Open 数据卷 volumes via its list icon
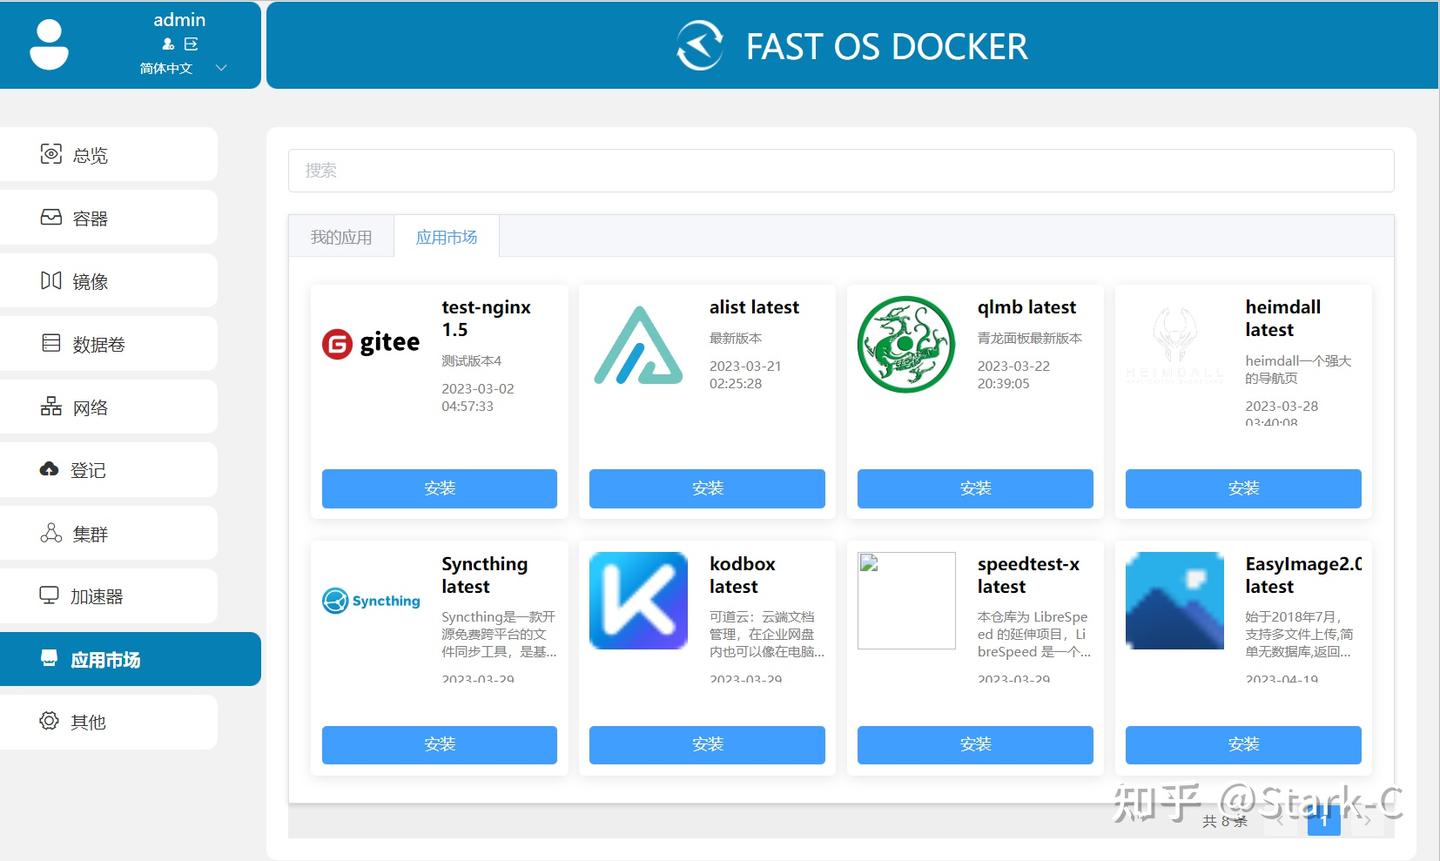This screenshot has width=1440, height=861. [x=51, y=343]
